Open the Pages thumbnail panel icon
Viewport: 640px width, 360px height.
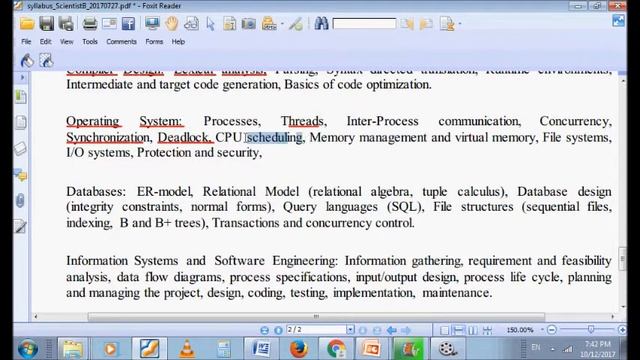[x=21, y=122]
